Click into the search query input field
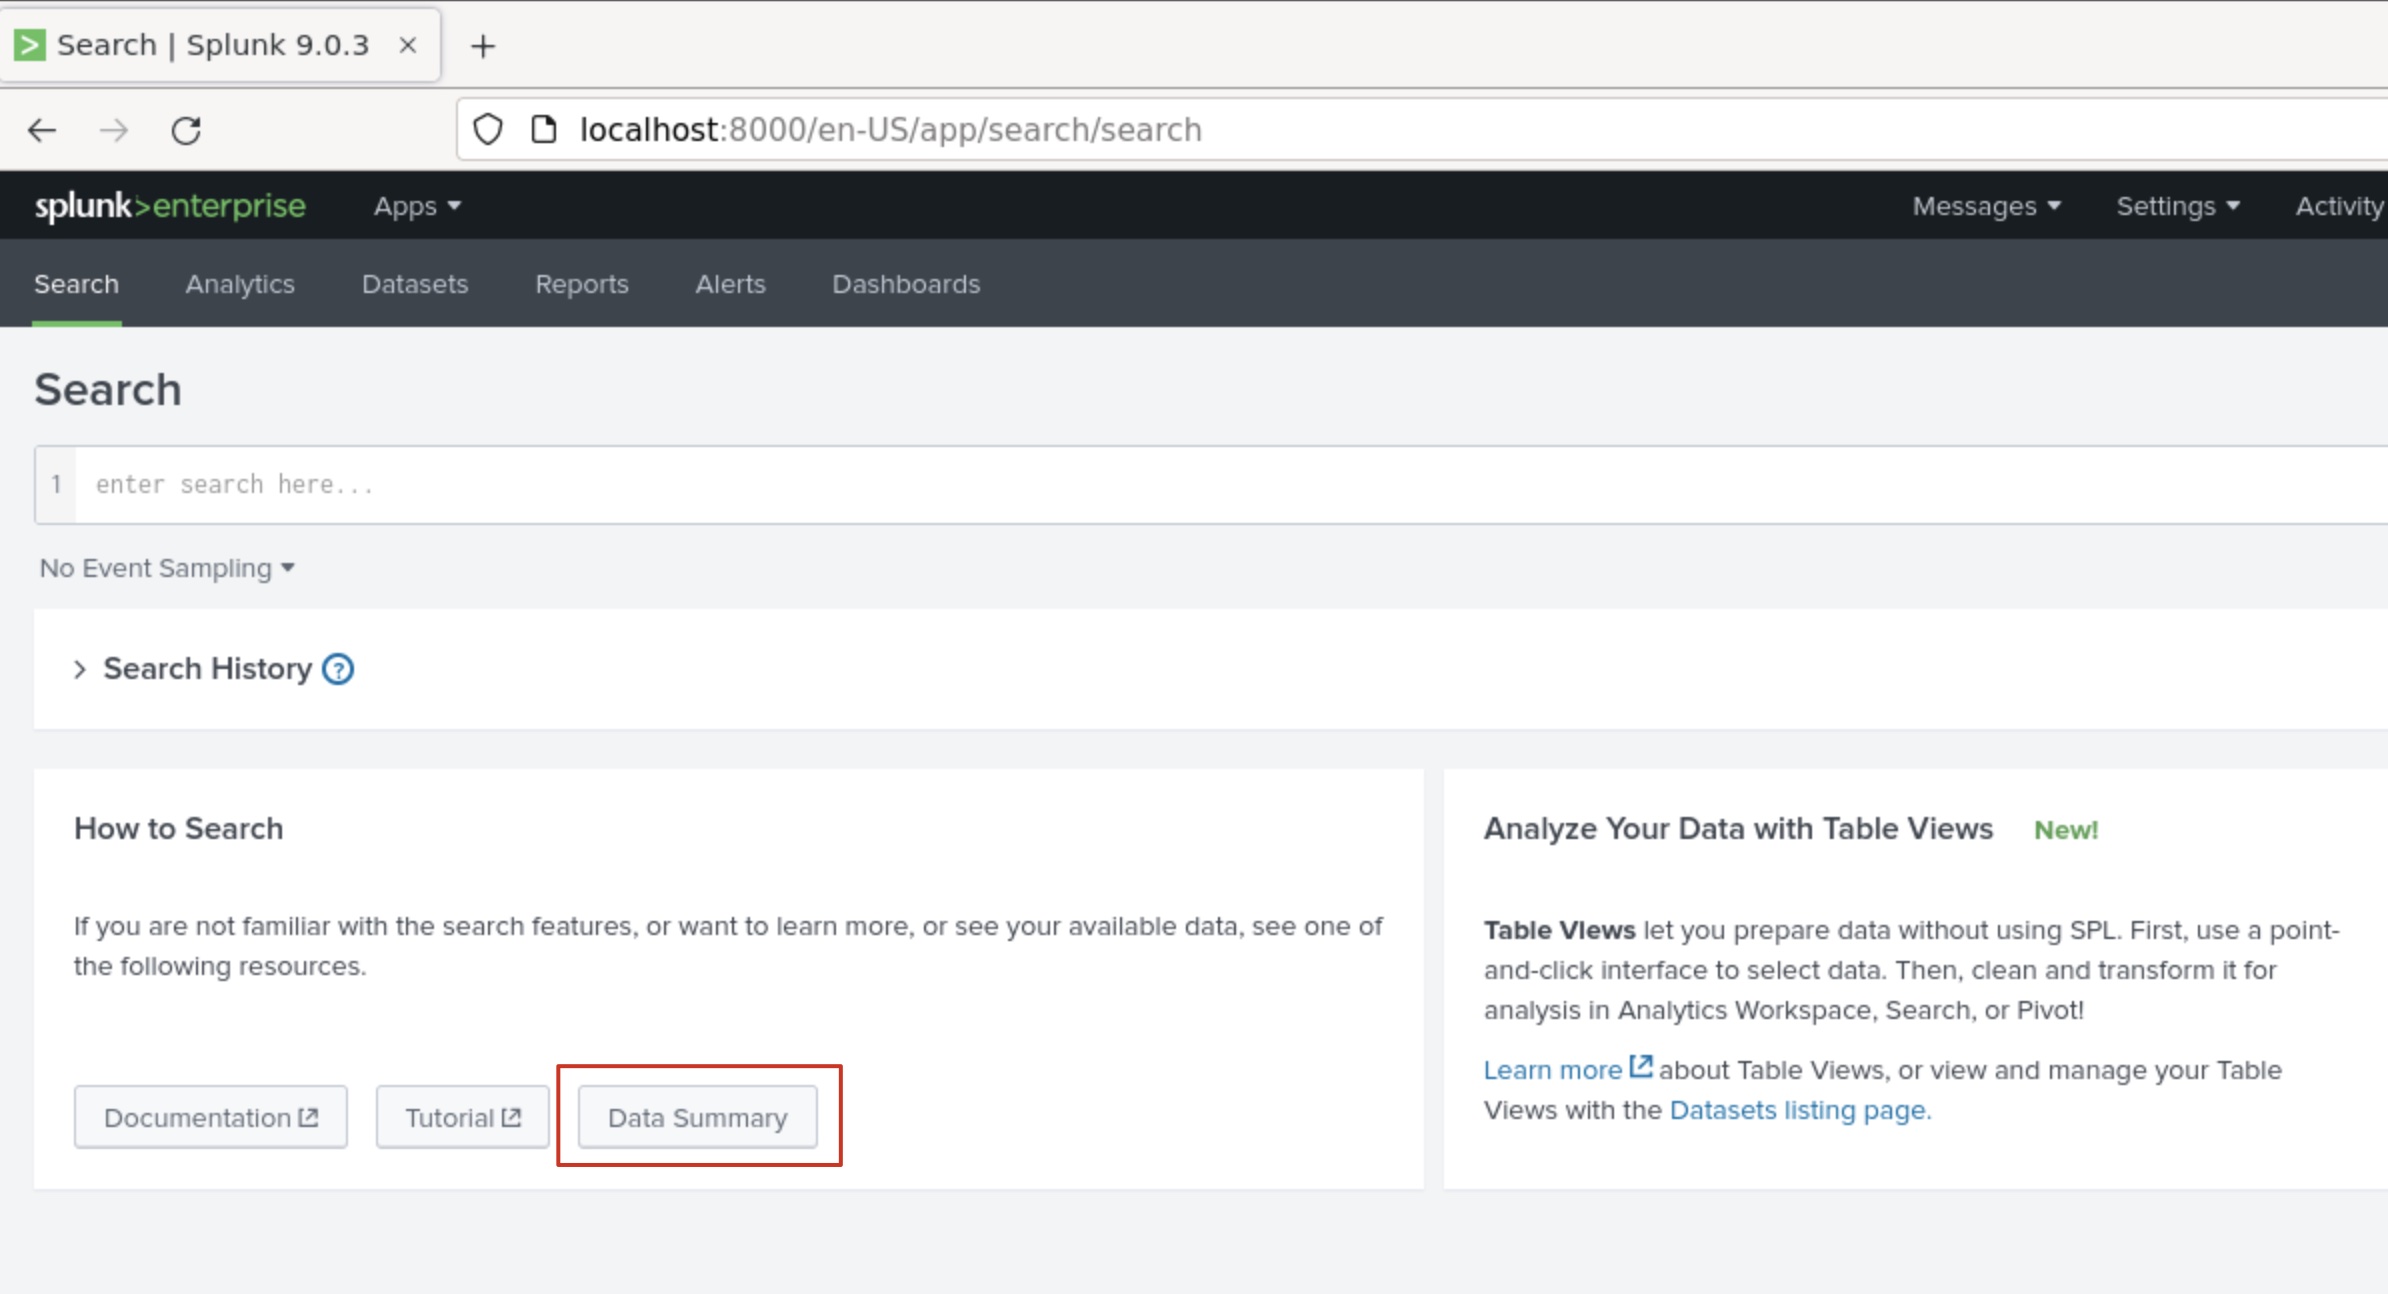This screenshot has height=1294, width=2388. [x=1230, y=485]
